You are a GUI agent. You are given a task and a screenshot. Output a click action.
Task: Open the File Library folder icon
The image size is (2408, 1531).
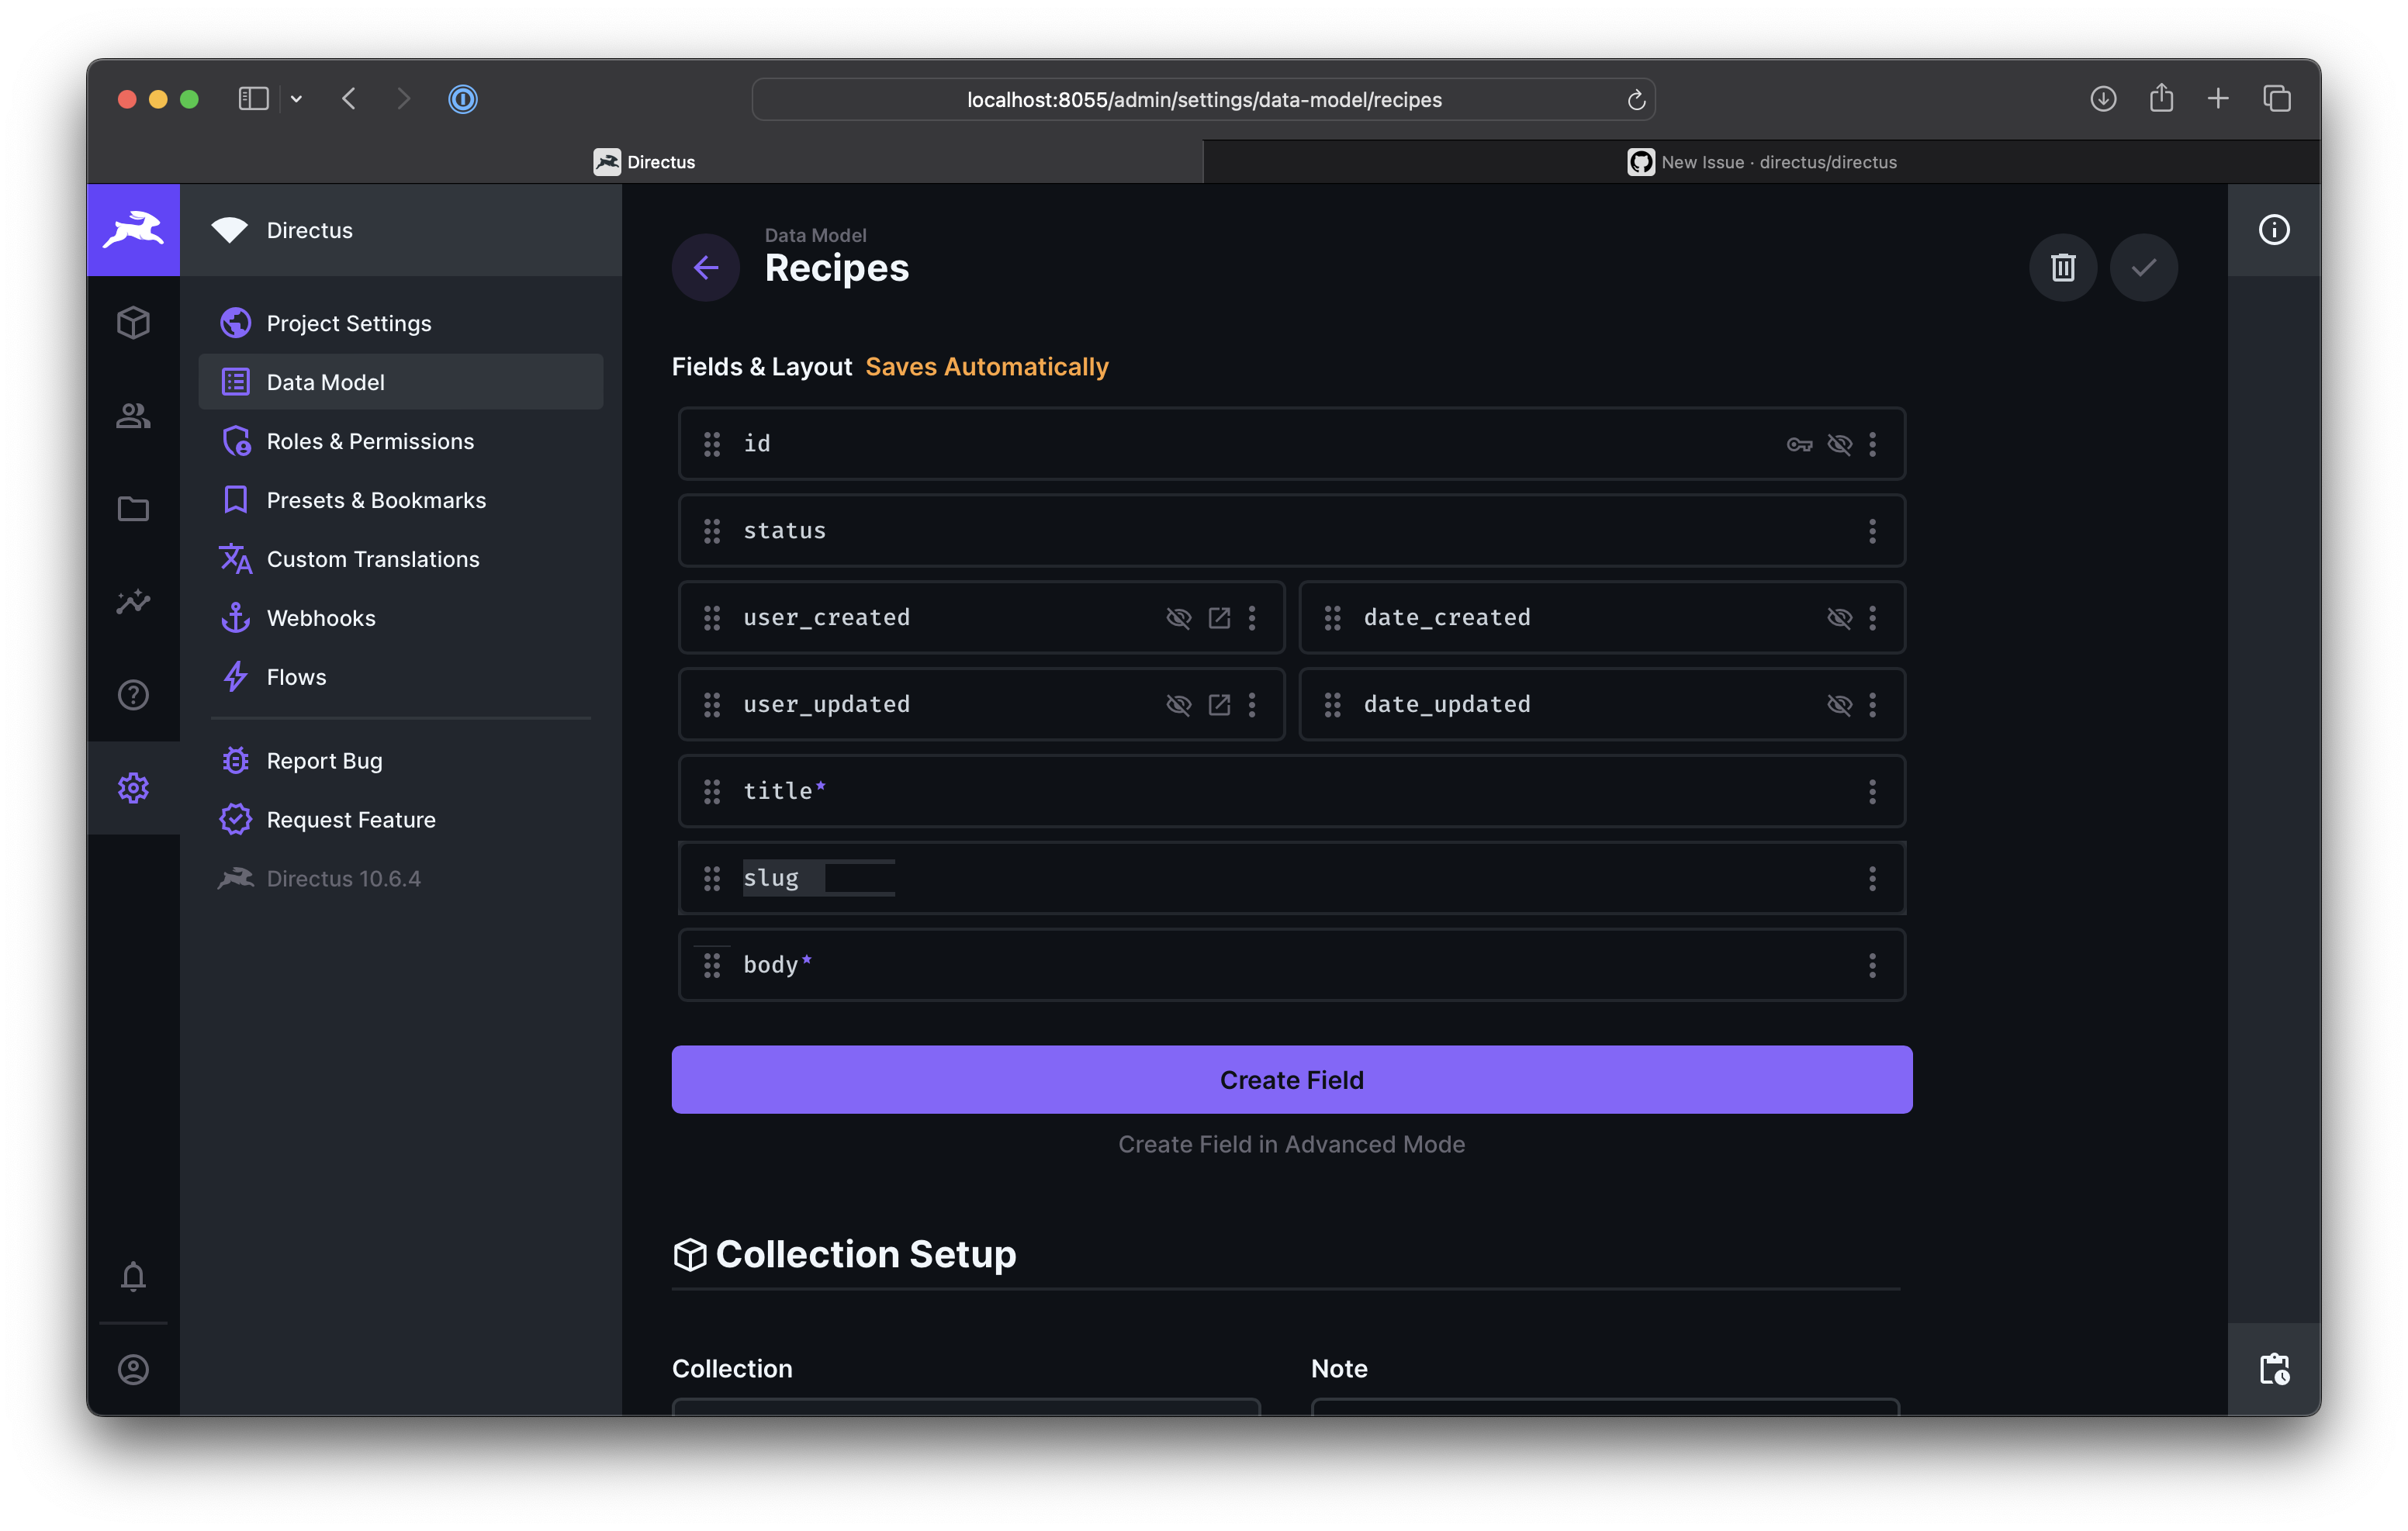pos(133,509)
